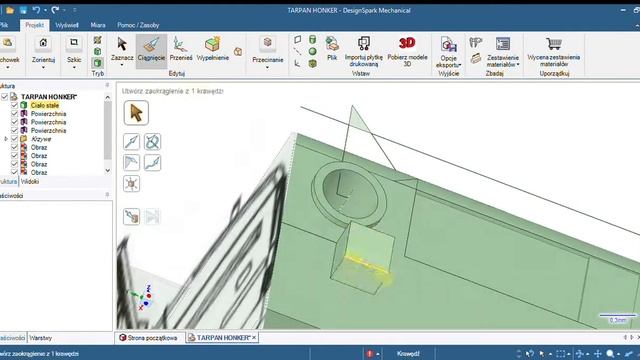Open the Szkic dropdown arrow

pos(74,67)
